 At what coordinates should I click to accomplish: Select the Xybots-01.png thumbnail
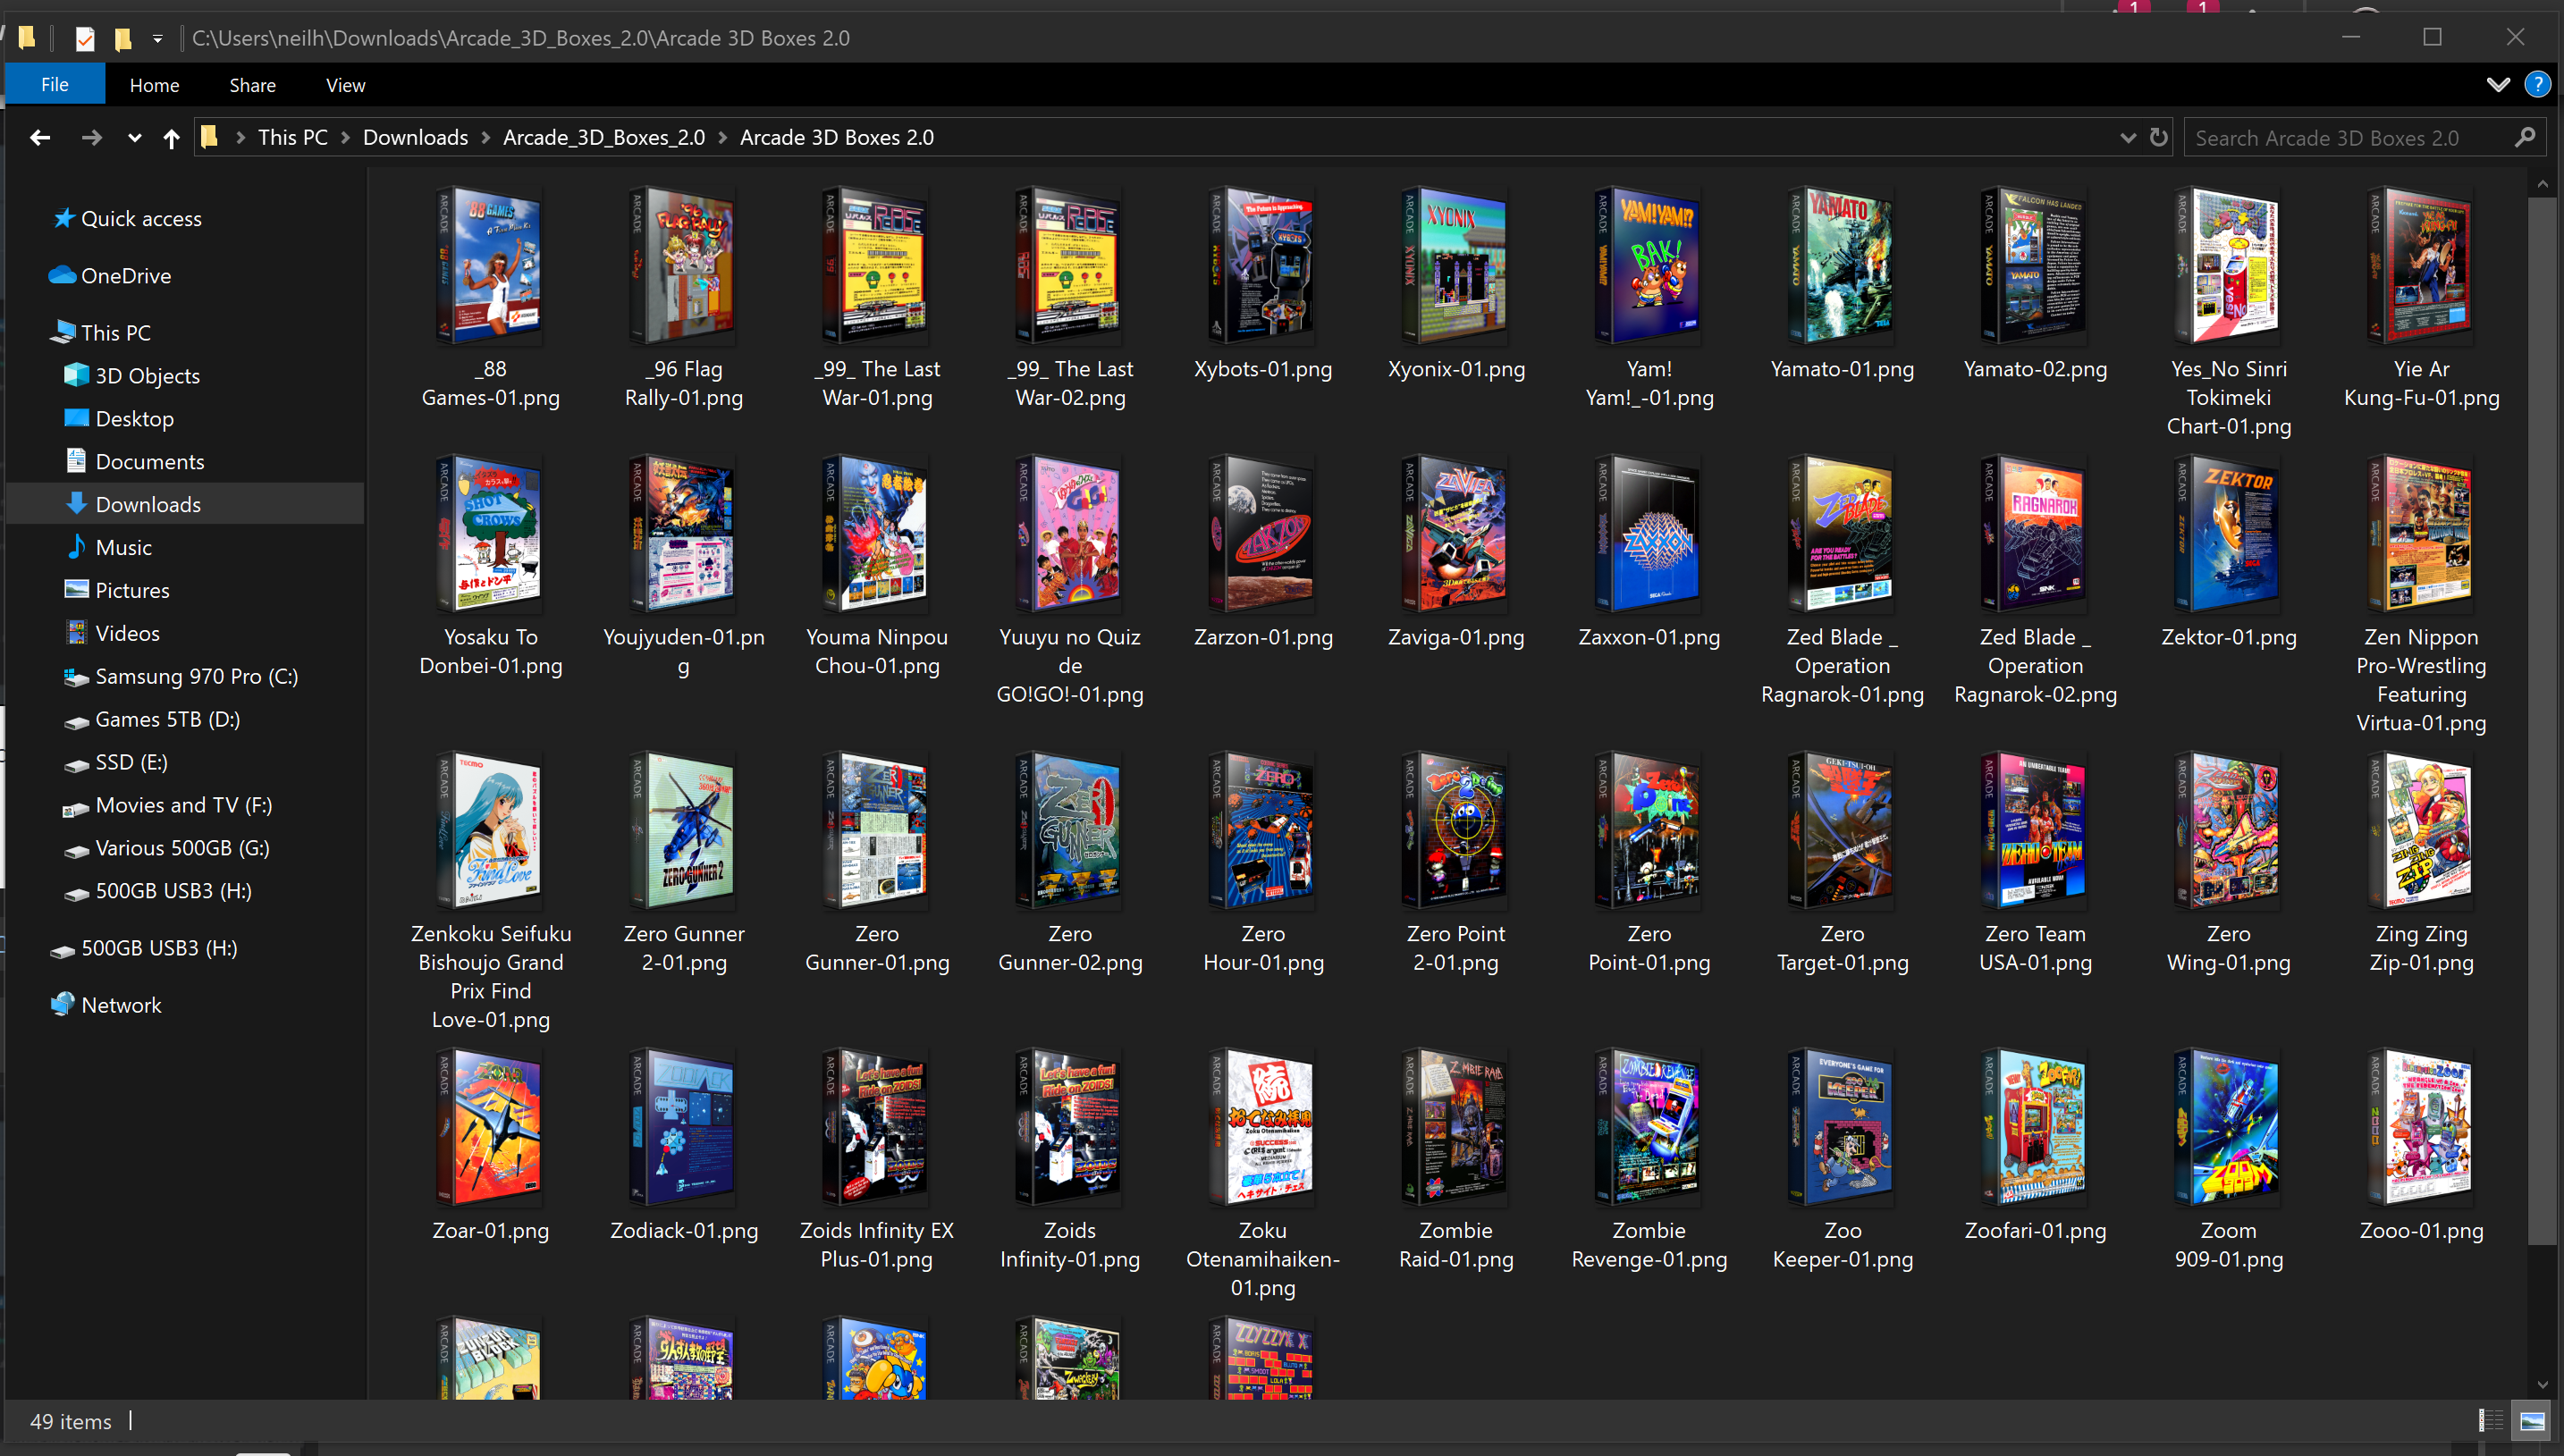[x=1263, y=266]
